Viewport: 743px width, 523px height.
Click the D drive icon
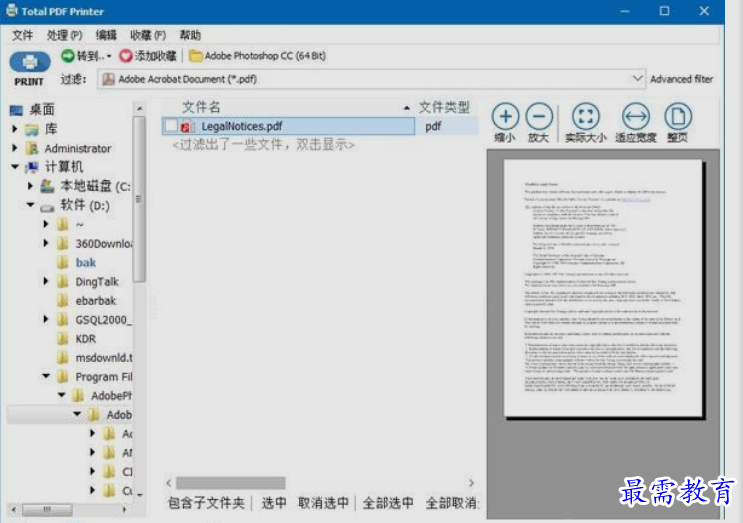point(47,207)
